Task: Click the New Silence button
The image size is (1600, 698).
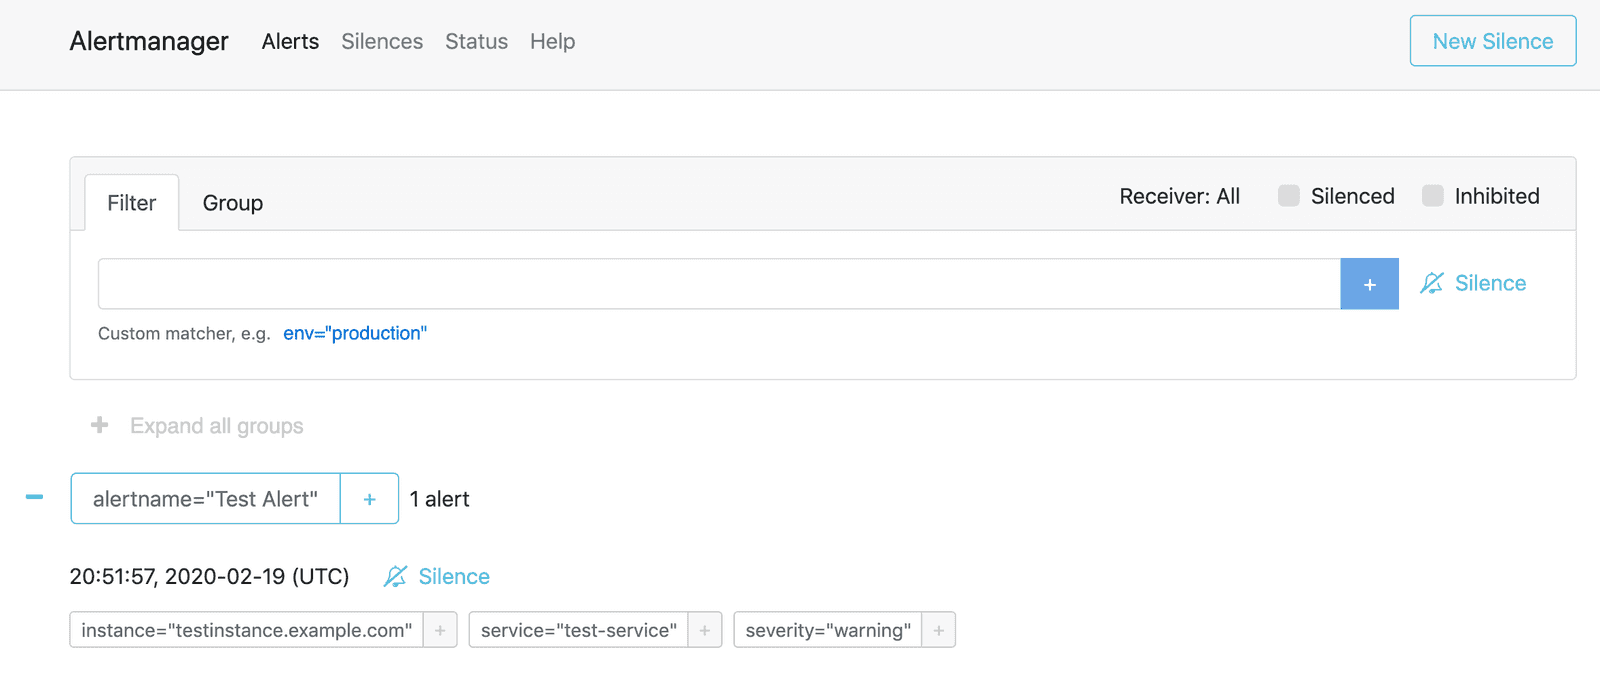Action: (1492, 41)
